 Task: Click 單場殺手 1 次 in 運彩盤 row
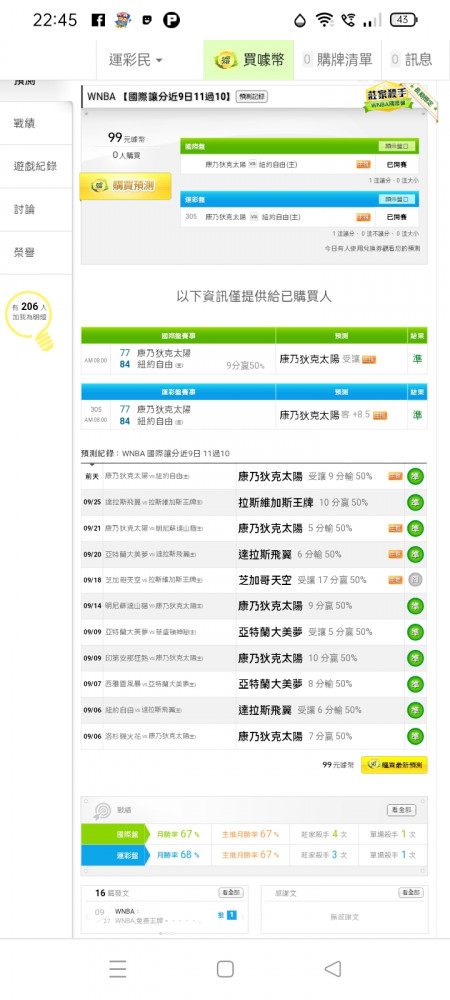(392, 855)
